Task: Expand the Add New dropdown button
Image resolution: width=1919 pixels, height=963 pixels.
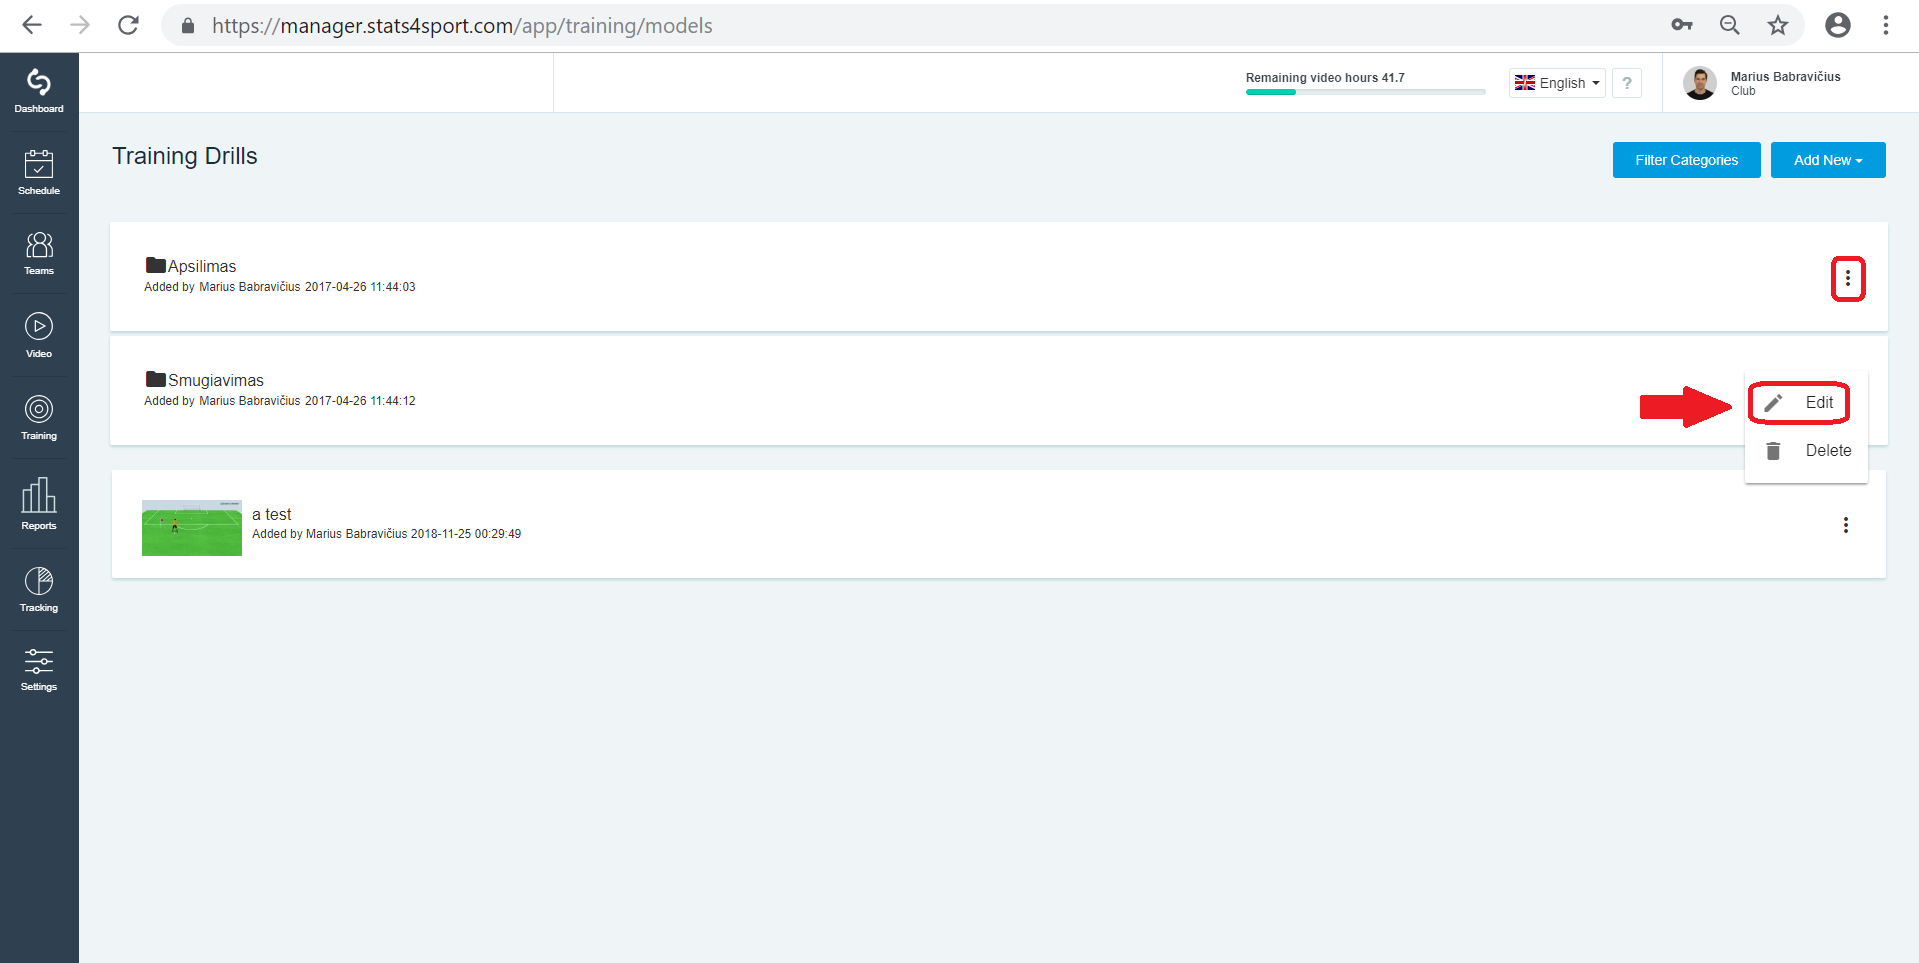Action: click(x=1828, y=160)
